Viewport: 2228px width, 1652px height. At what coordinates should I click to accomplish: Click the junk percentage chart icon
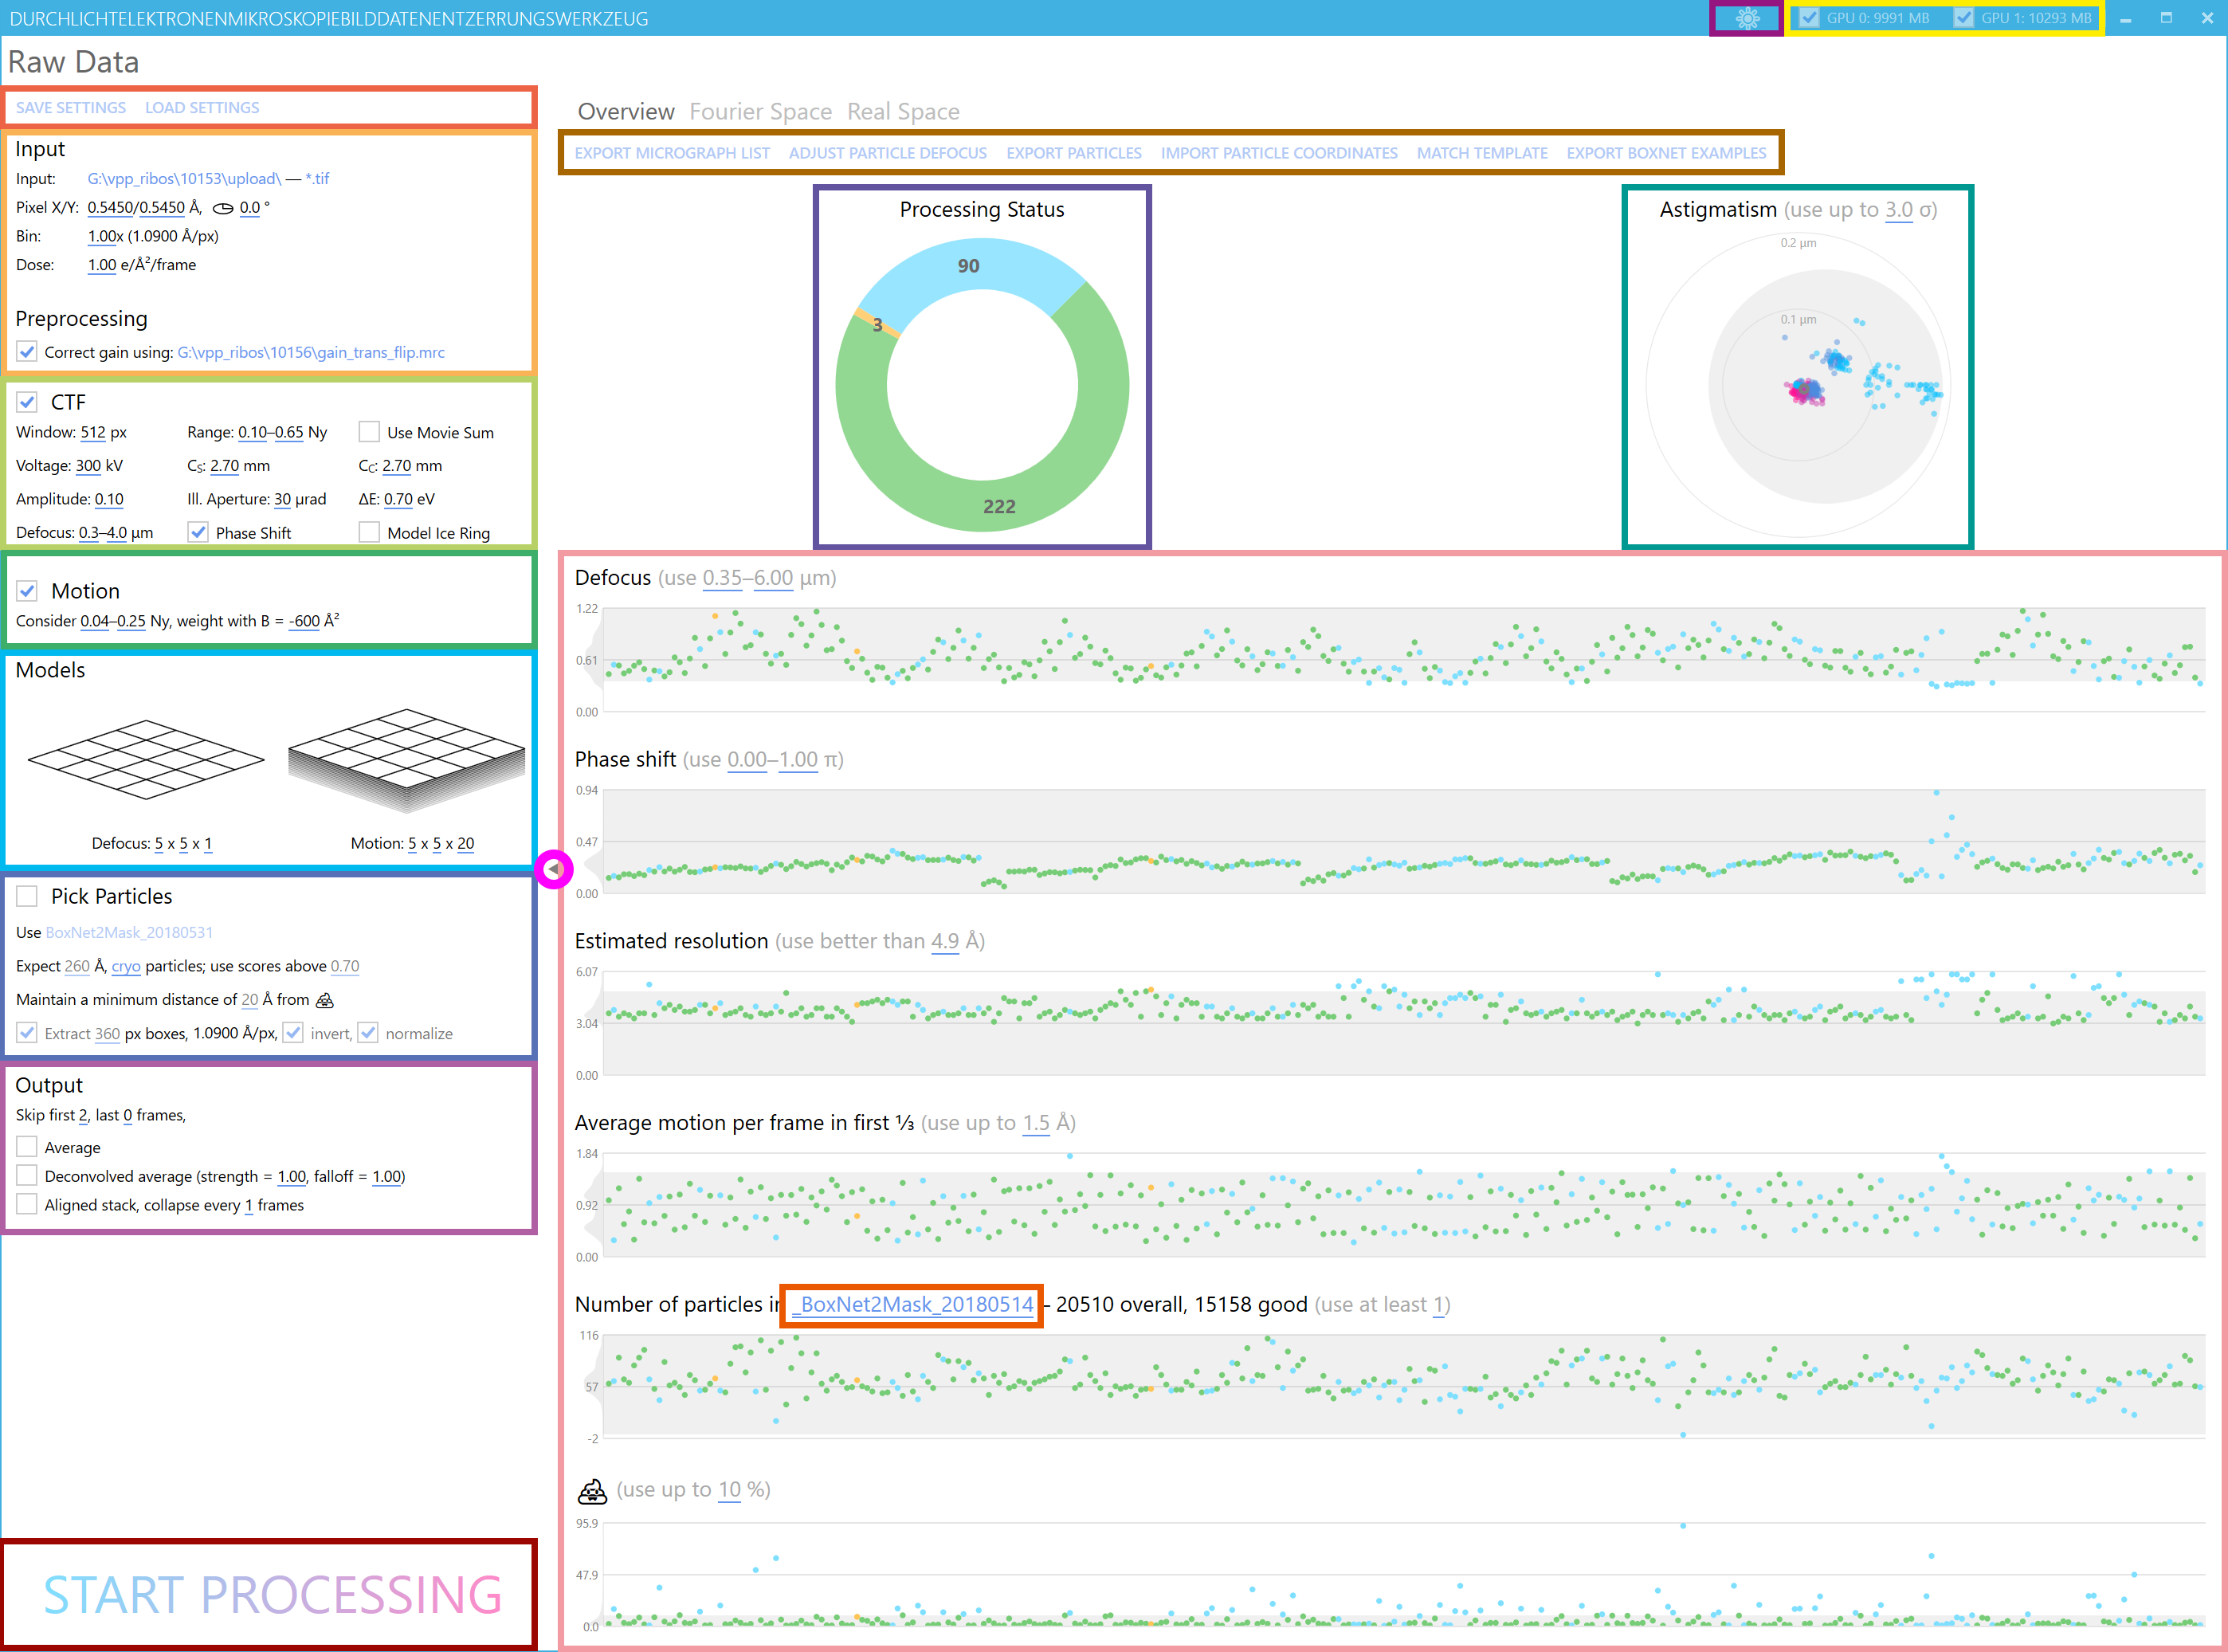coord(592,1491)
